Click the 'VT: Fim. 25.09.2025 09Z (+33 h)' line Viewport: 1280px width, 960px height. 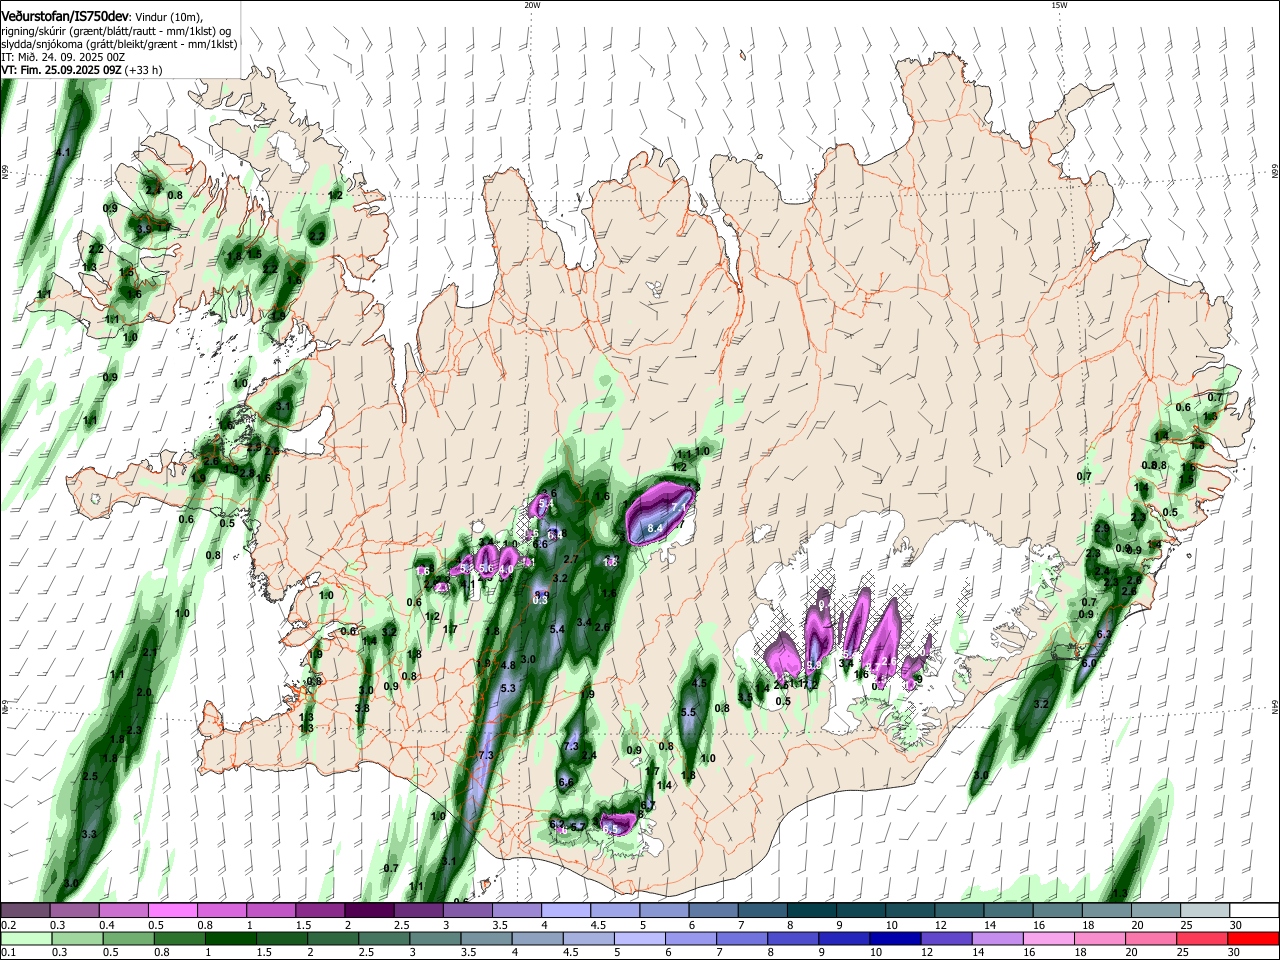click(x=82, y=70)
